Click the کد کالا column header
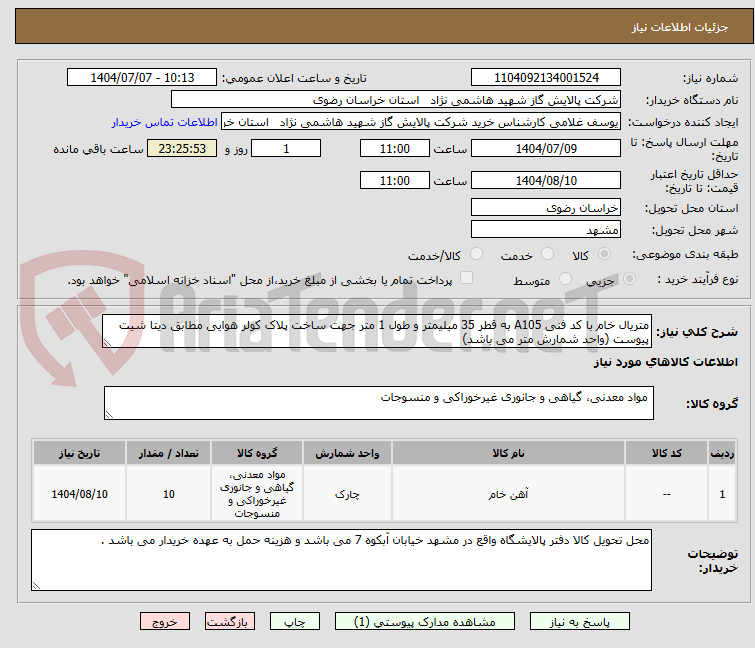The height and width of the screenshot is (648, 755). click(666, 453)
